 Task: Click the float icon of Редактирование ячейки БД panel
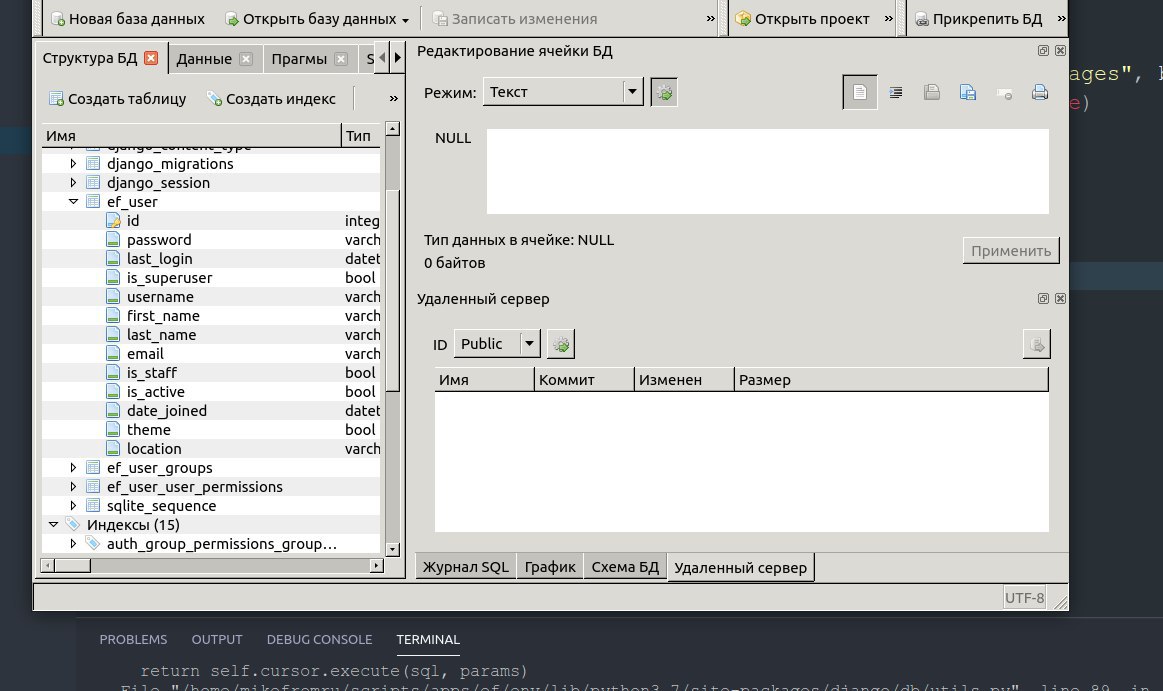click(x=1043, y=50)
